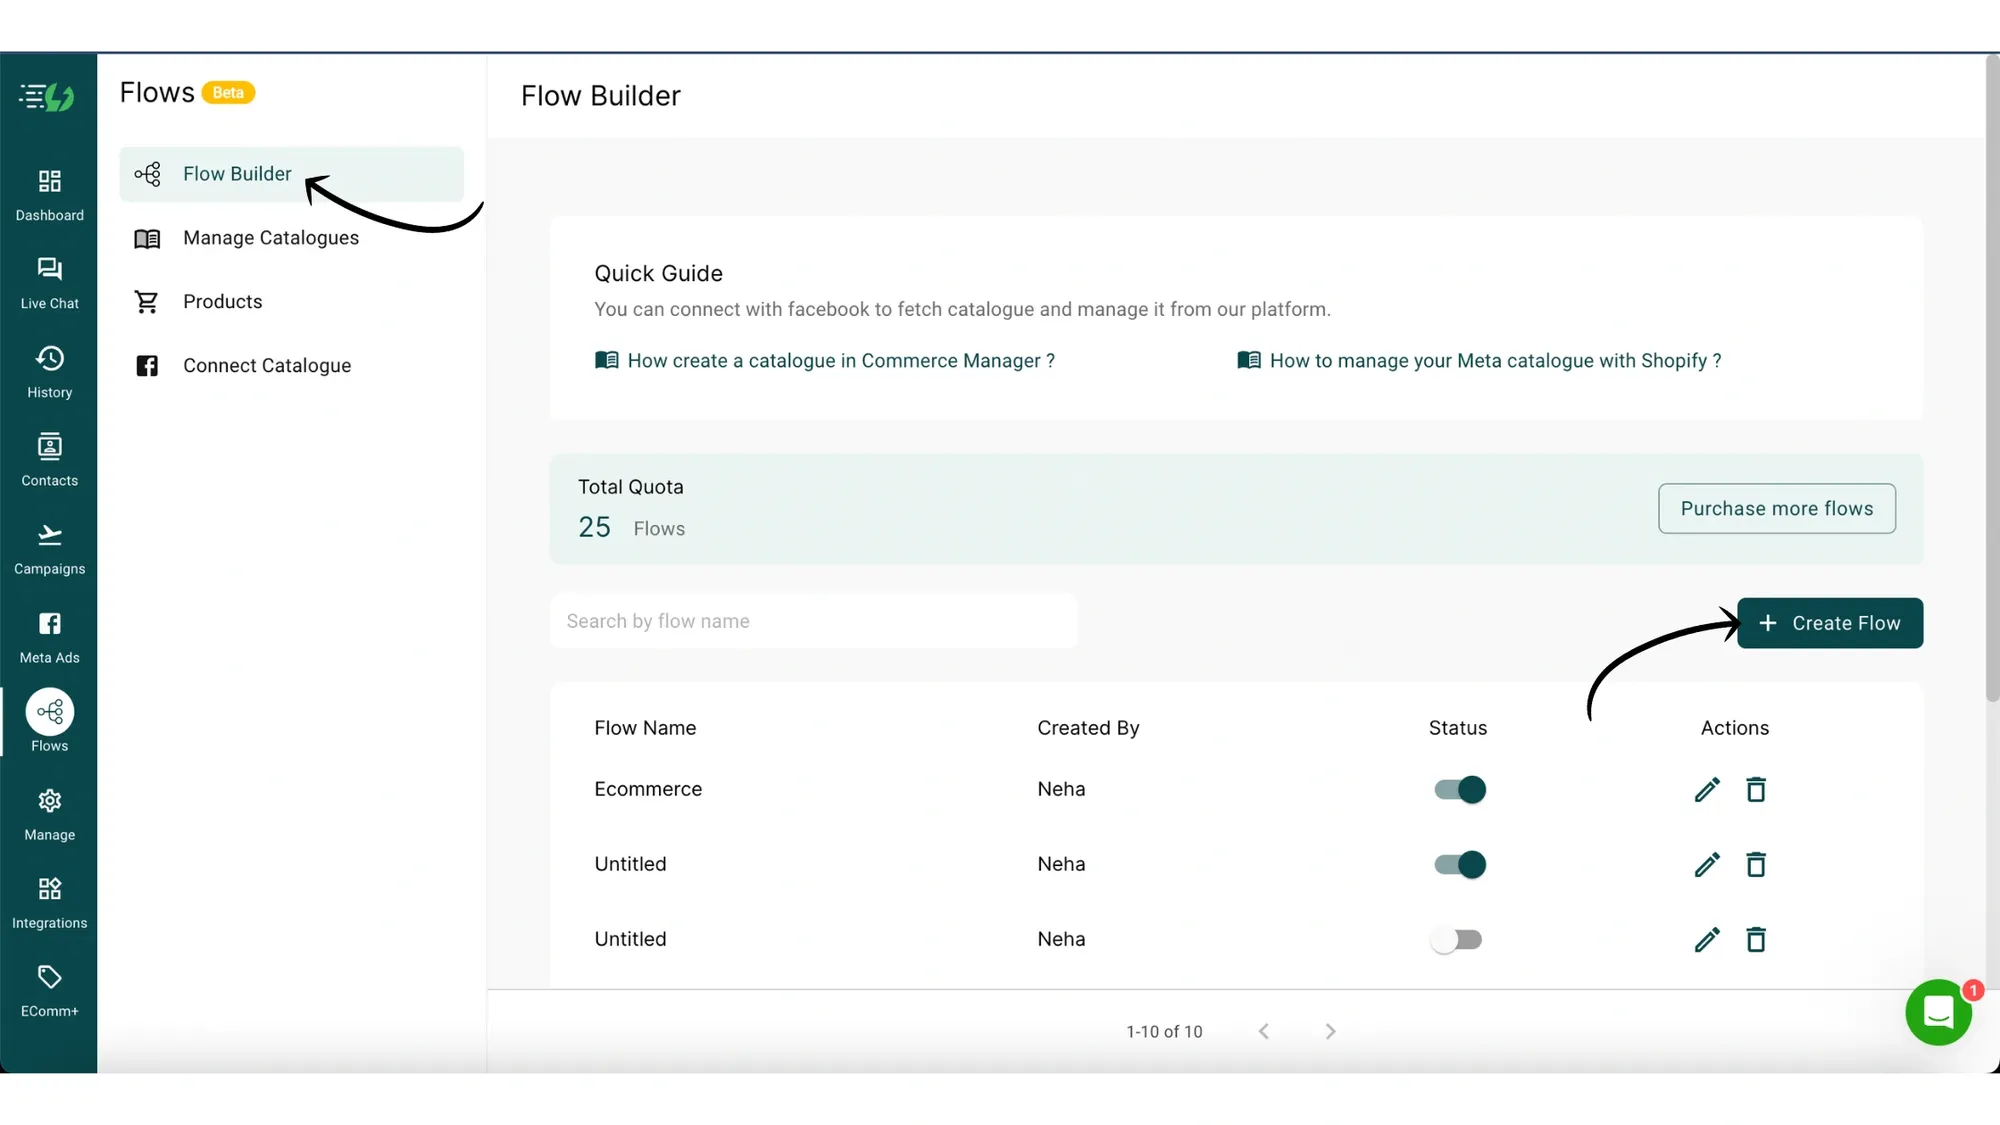Open Products from the Flows menu
Screen dimensions: 2000x1125
[x=223, y=301]
